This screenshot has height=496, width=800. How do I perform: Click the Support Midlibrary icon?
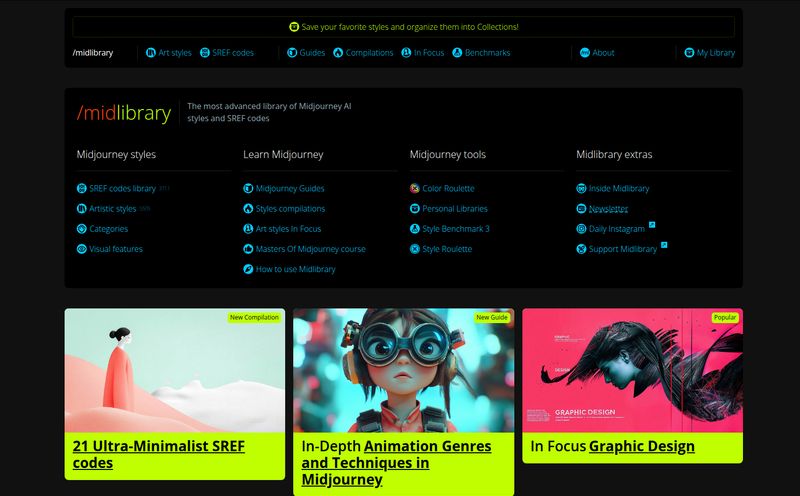pos(581,249)
